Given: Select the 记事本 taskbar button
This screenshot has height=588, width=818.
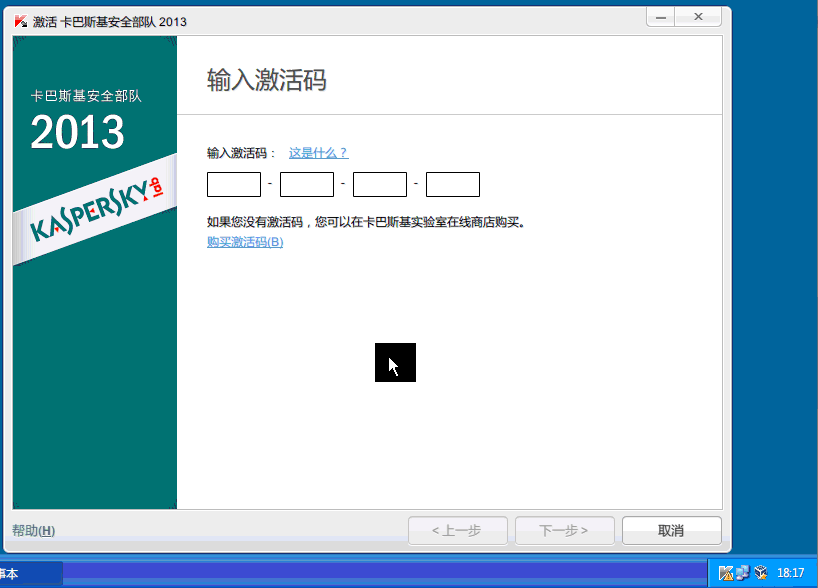Looking at the screenshot, I should pos(30,573).
